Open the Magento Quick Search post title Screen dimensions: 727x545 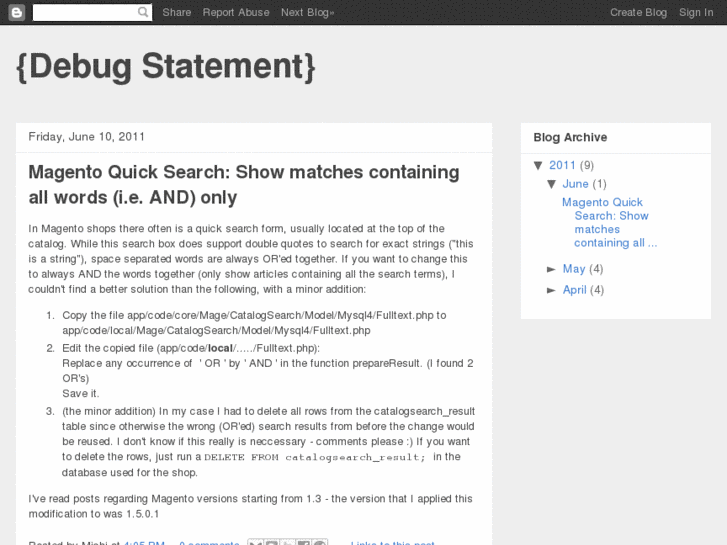tap(244, 185)
